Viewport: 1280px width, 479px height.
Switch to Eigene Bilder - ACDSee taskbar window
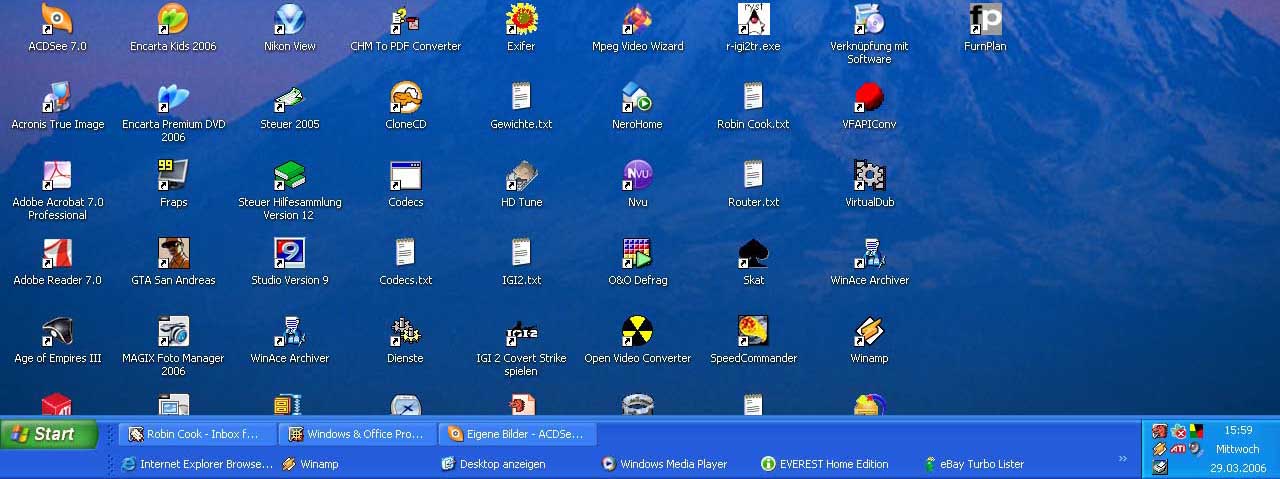pyautogui.click(x=517, y=434)
